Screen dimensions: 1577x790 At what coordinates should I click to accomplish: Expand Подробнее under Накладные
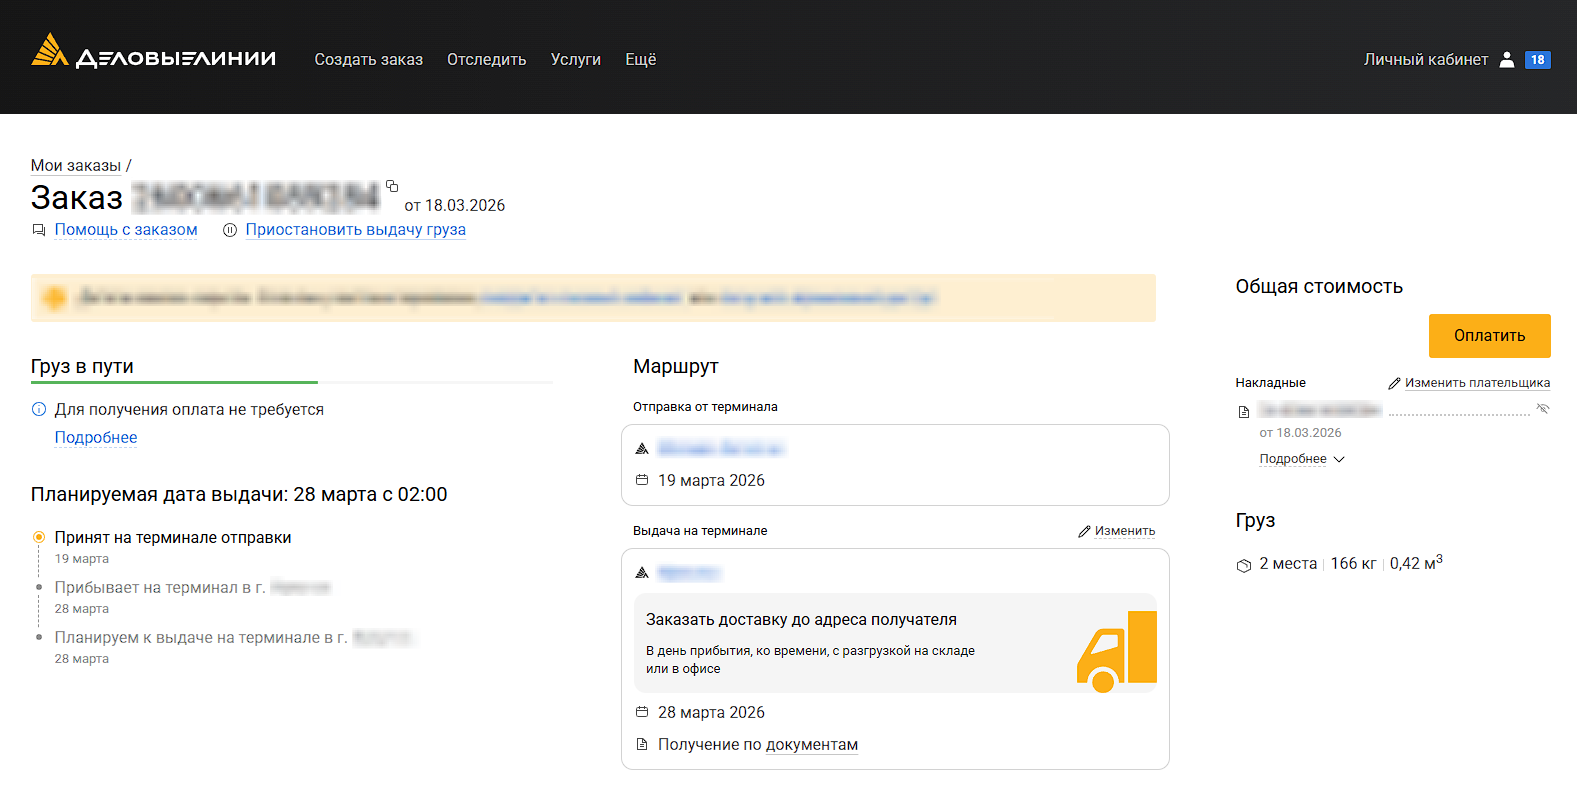[x=1301, y=459]
